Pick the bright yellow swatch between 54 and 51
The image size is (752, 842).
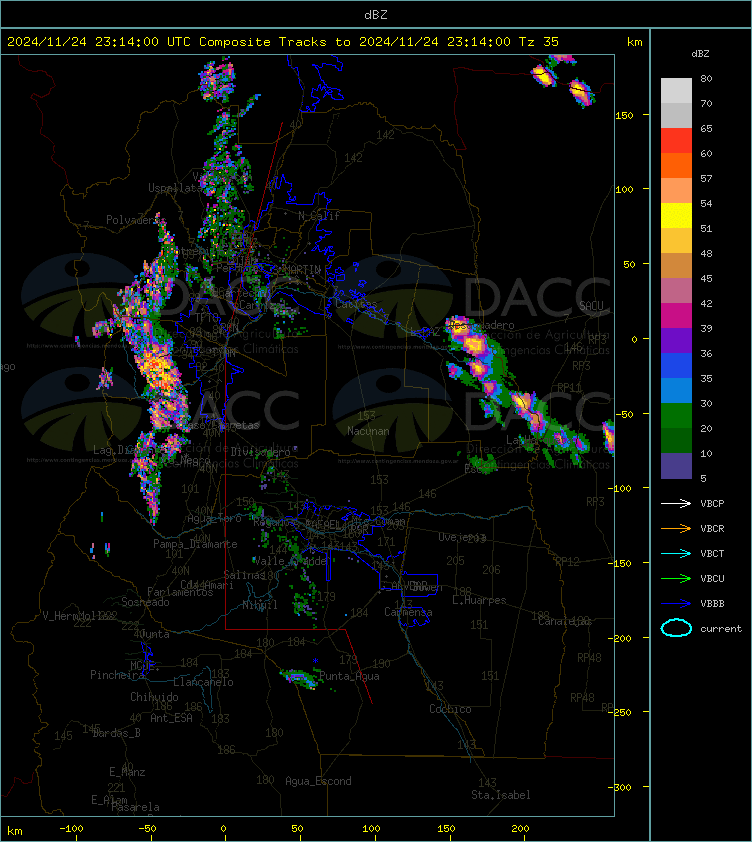point(676,215)
